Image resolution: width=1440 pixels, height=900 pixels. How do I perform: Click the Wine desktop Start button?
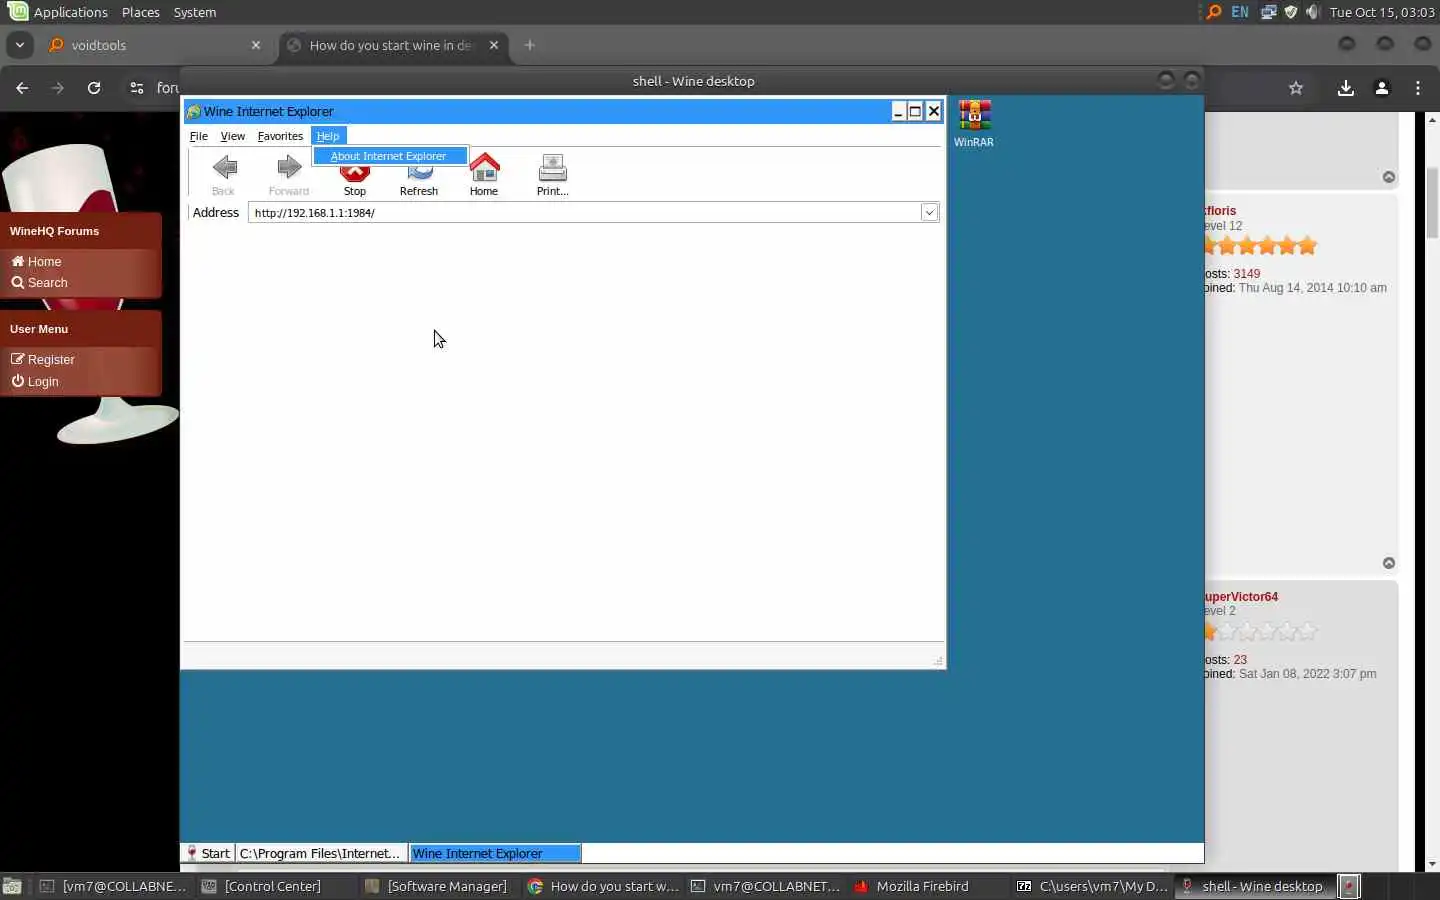tap(208, 853)
